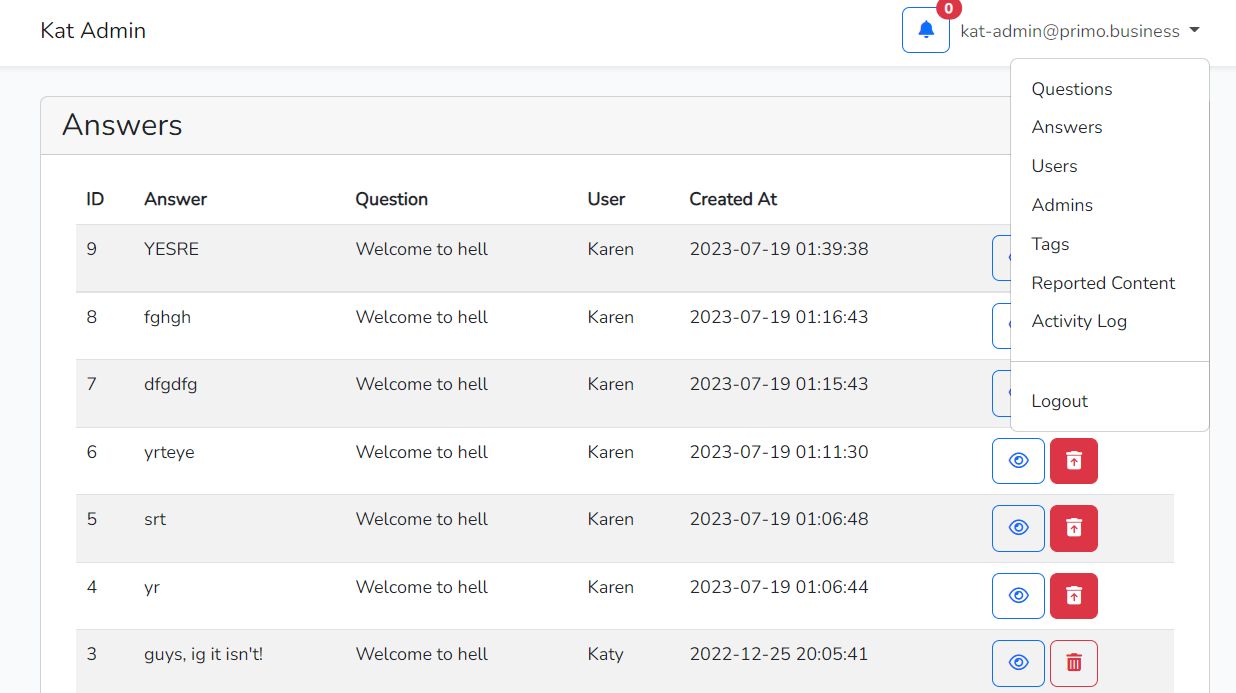Choose Admins from the dropdown menu

click(1062, 205)
